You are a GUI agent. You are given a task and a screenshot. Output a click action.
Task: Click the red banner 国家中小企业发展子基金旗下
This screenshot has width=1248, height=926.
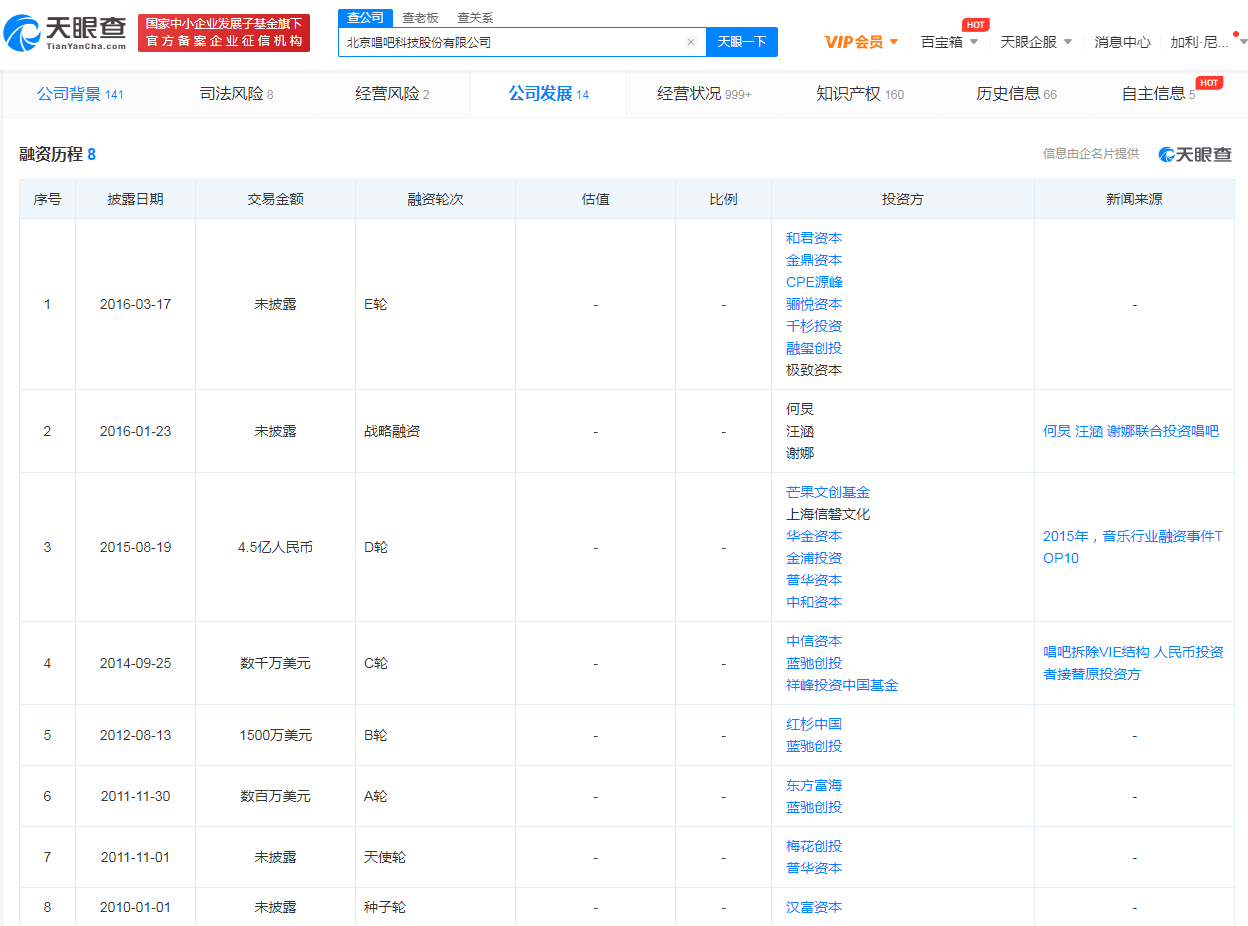coord(224,33)
